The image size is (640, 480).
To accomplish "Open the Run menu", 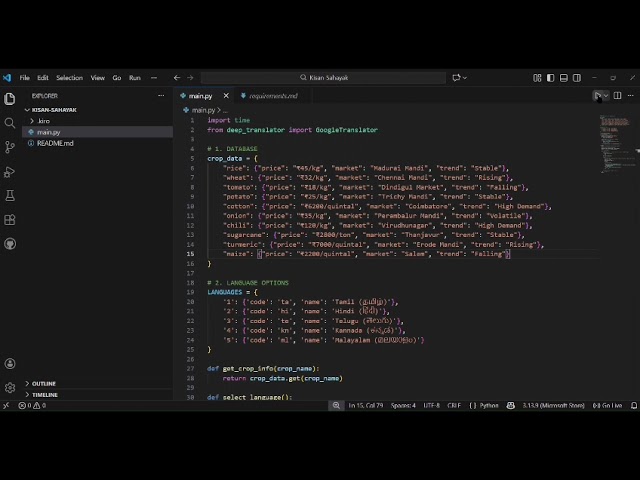I will [135, 78].
